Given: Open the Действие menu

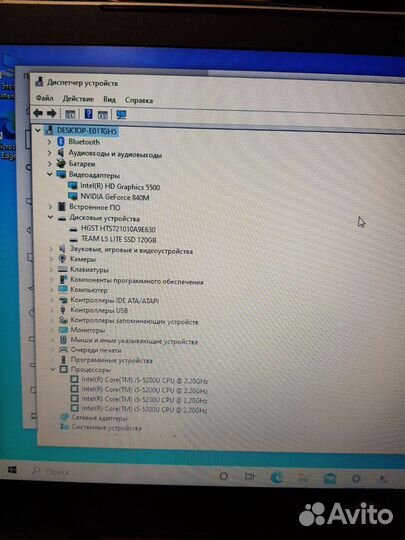Looking at the screenshot, I should (78, 99).
